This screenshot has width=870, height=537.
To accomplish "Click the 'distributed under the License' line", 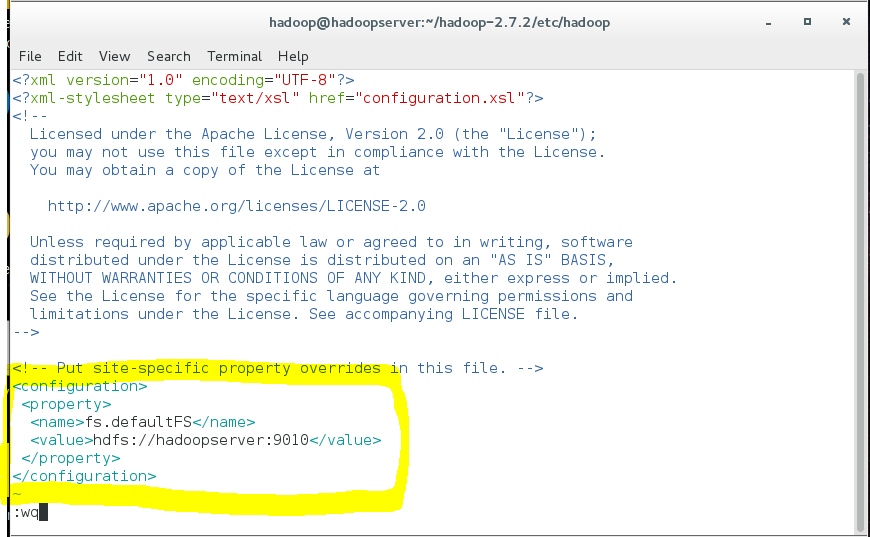I will 322,260.
